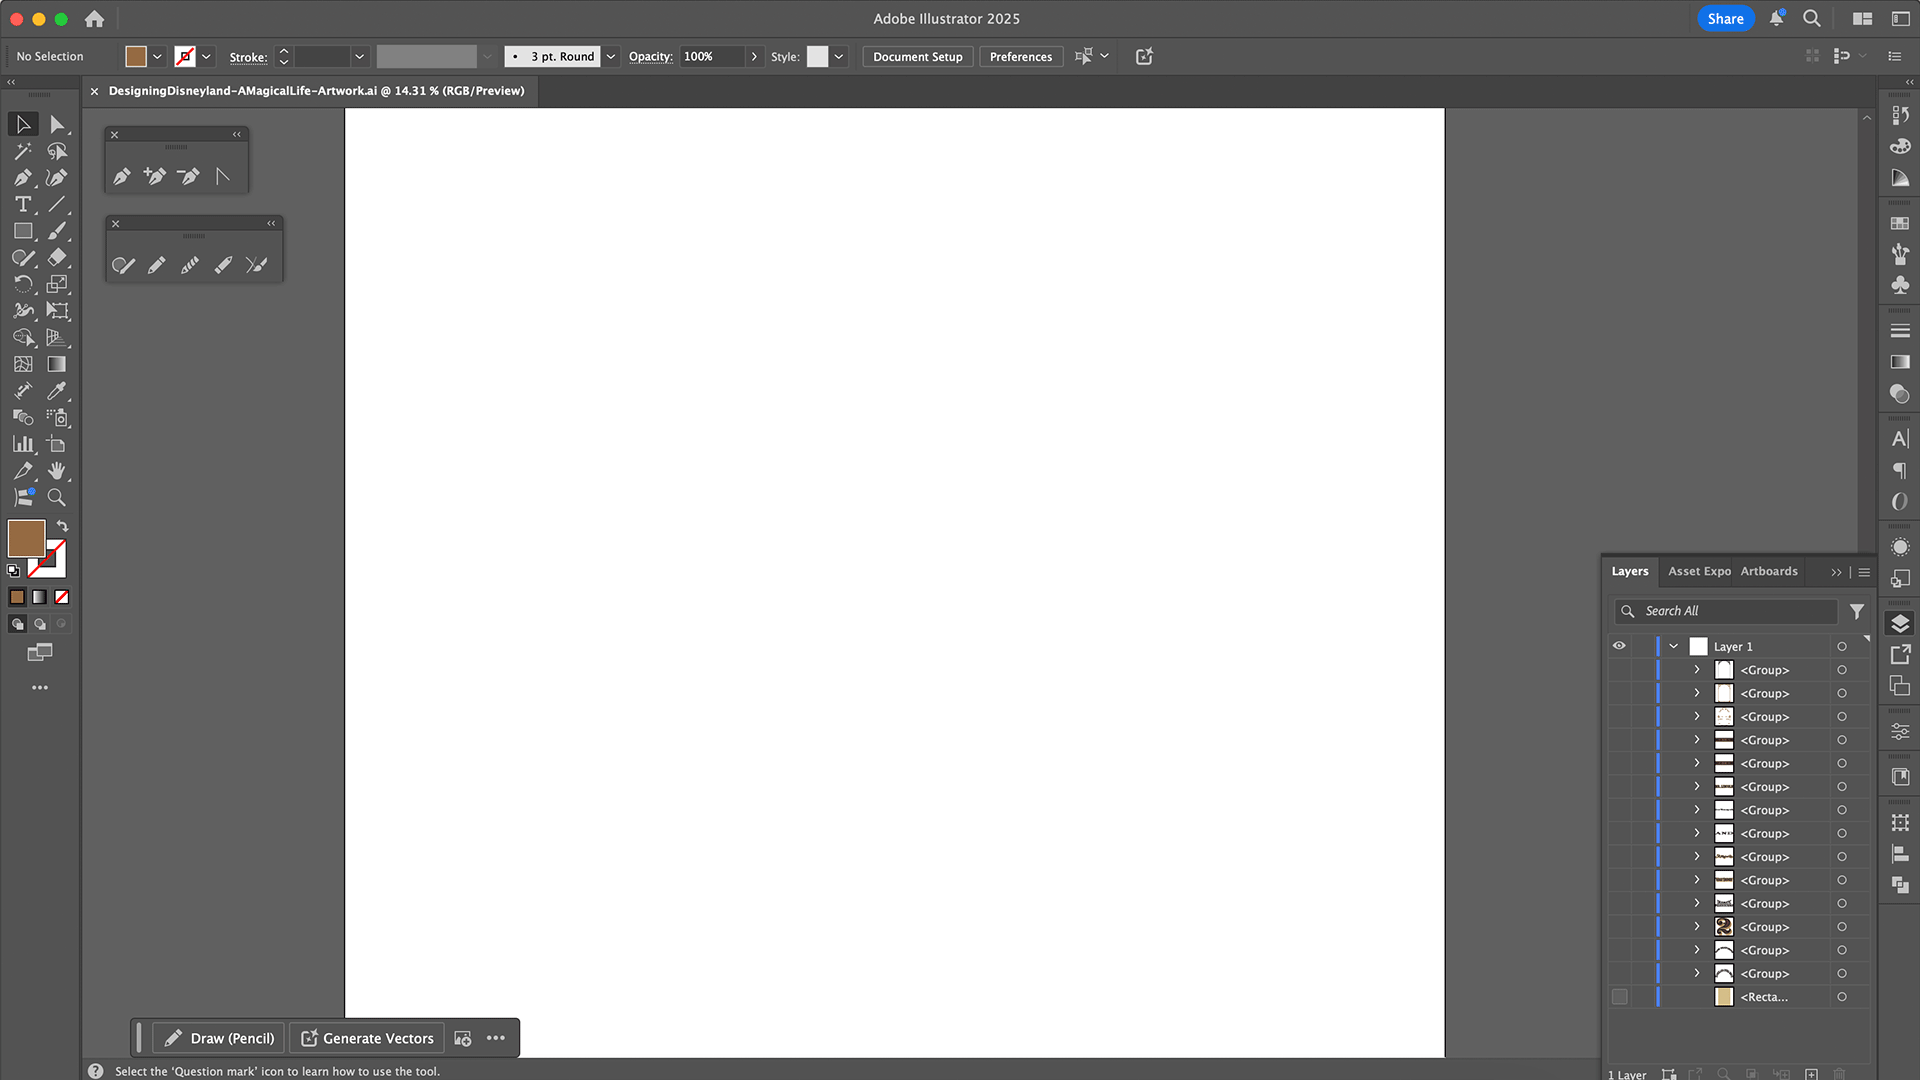1920x1080 pixels.
Task: Expand the first Group sublayer
Action: point(1696,670)
